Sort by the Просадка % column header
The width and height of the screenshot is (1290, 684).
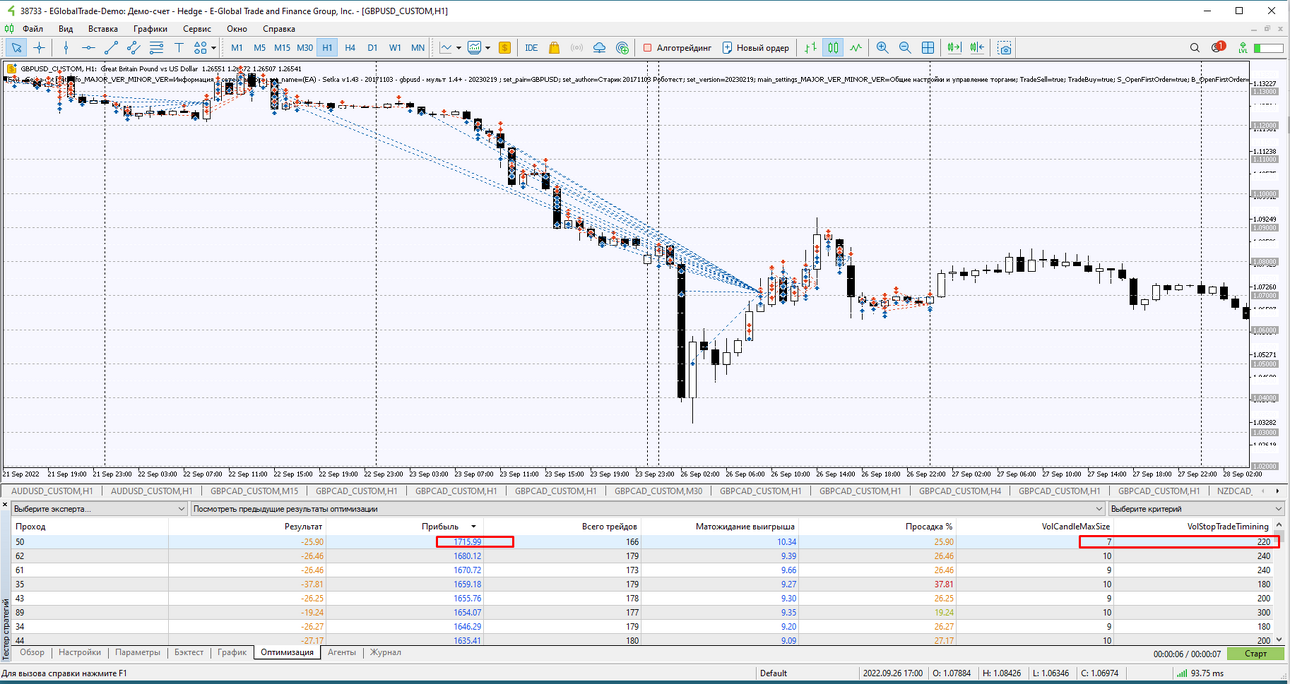pos(876,526)
